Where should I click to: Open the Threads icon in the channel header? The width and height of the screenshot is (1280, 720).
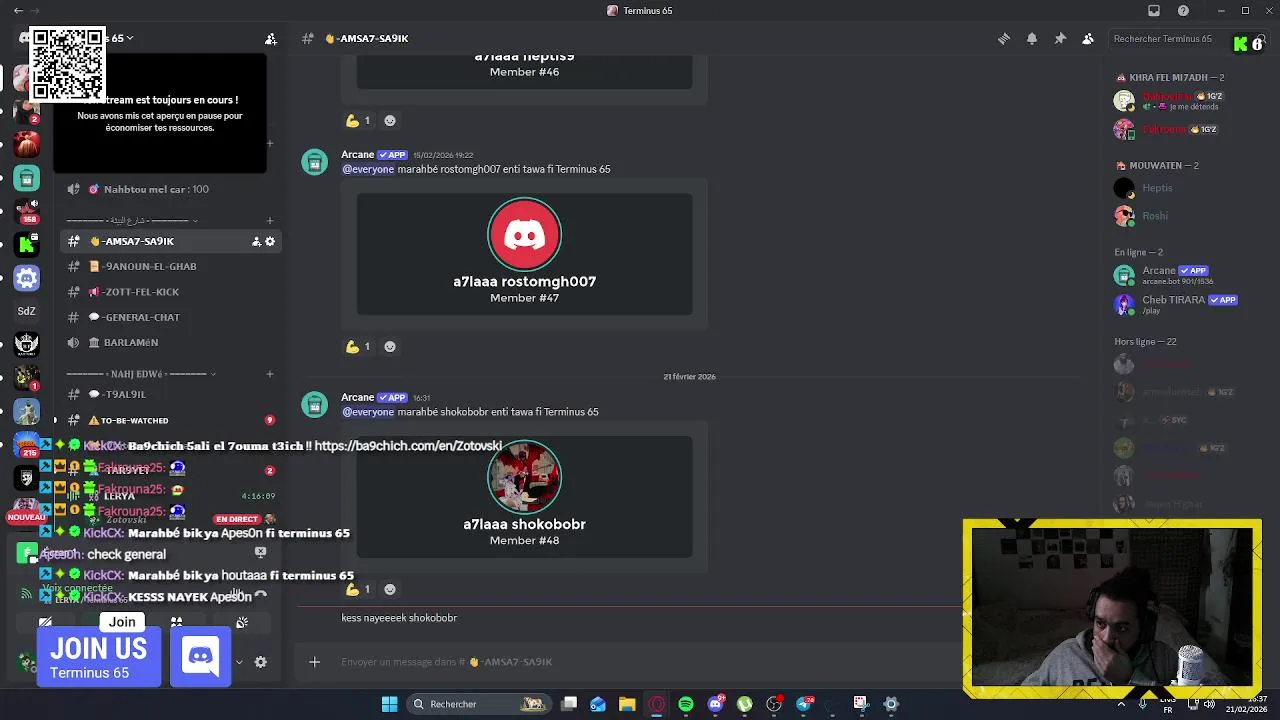[1004, 39]
